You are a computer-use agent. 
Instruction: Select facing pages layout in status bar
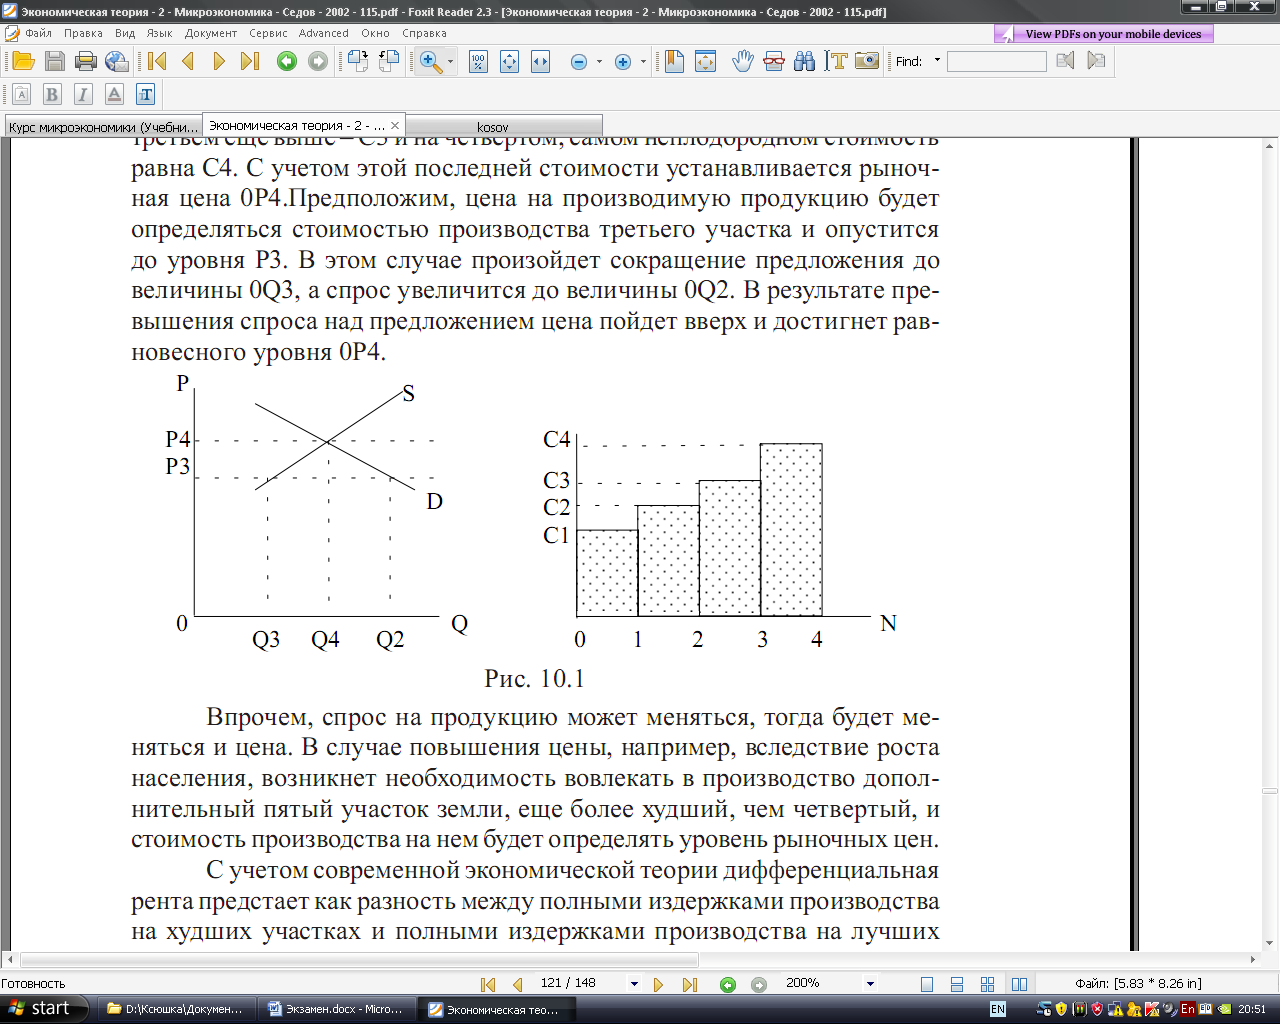click(1019, 984)
